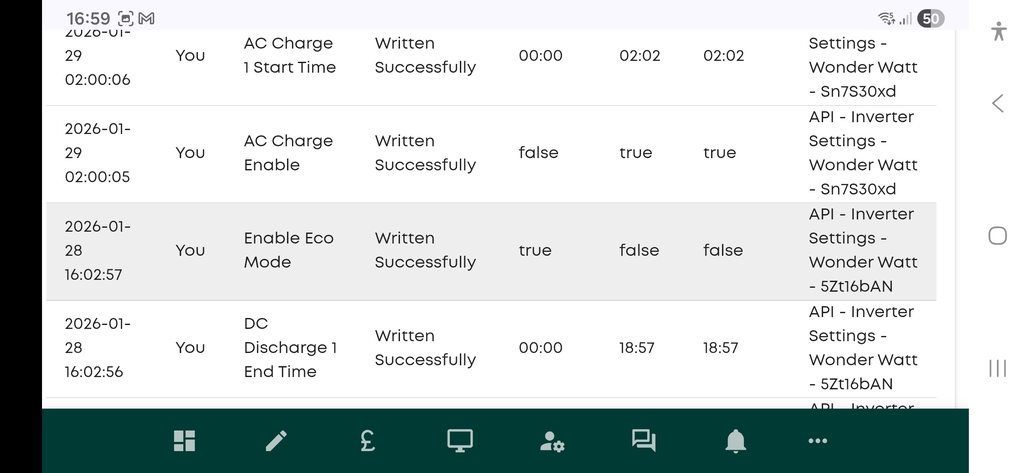The height and width of the screenshot is (473, 1024).
Task: Select the monitor display icon
Action: (x=460, y=441)
